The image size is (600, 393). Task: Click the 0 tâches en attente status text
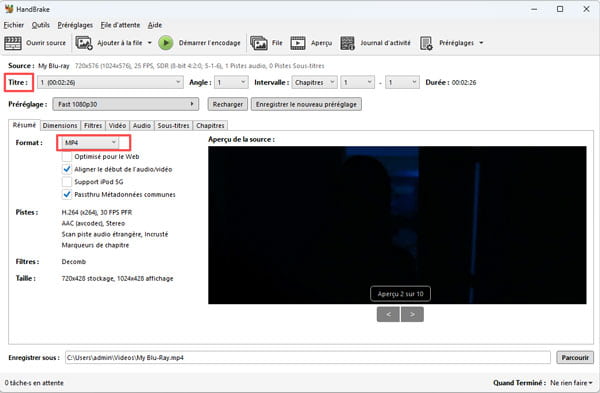[34, 383]
